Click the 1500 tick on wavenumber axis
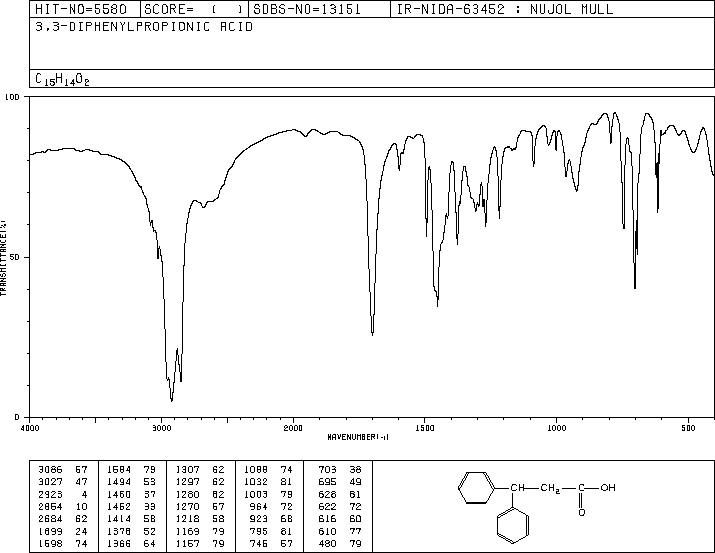The height and width of the screenshot is (553, 715). (425, 428)
